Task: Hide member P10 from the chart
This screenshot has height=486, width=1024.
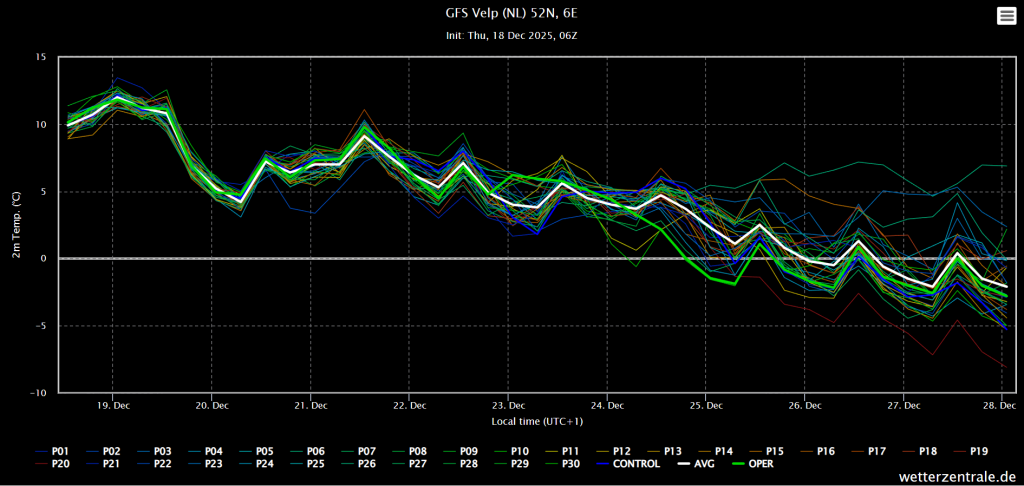Action: click(510, 451)
